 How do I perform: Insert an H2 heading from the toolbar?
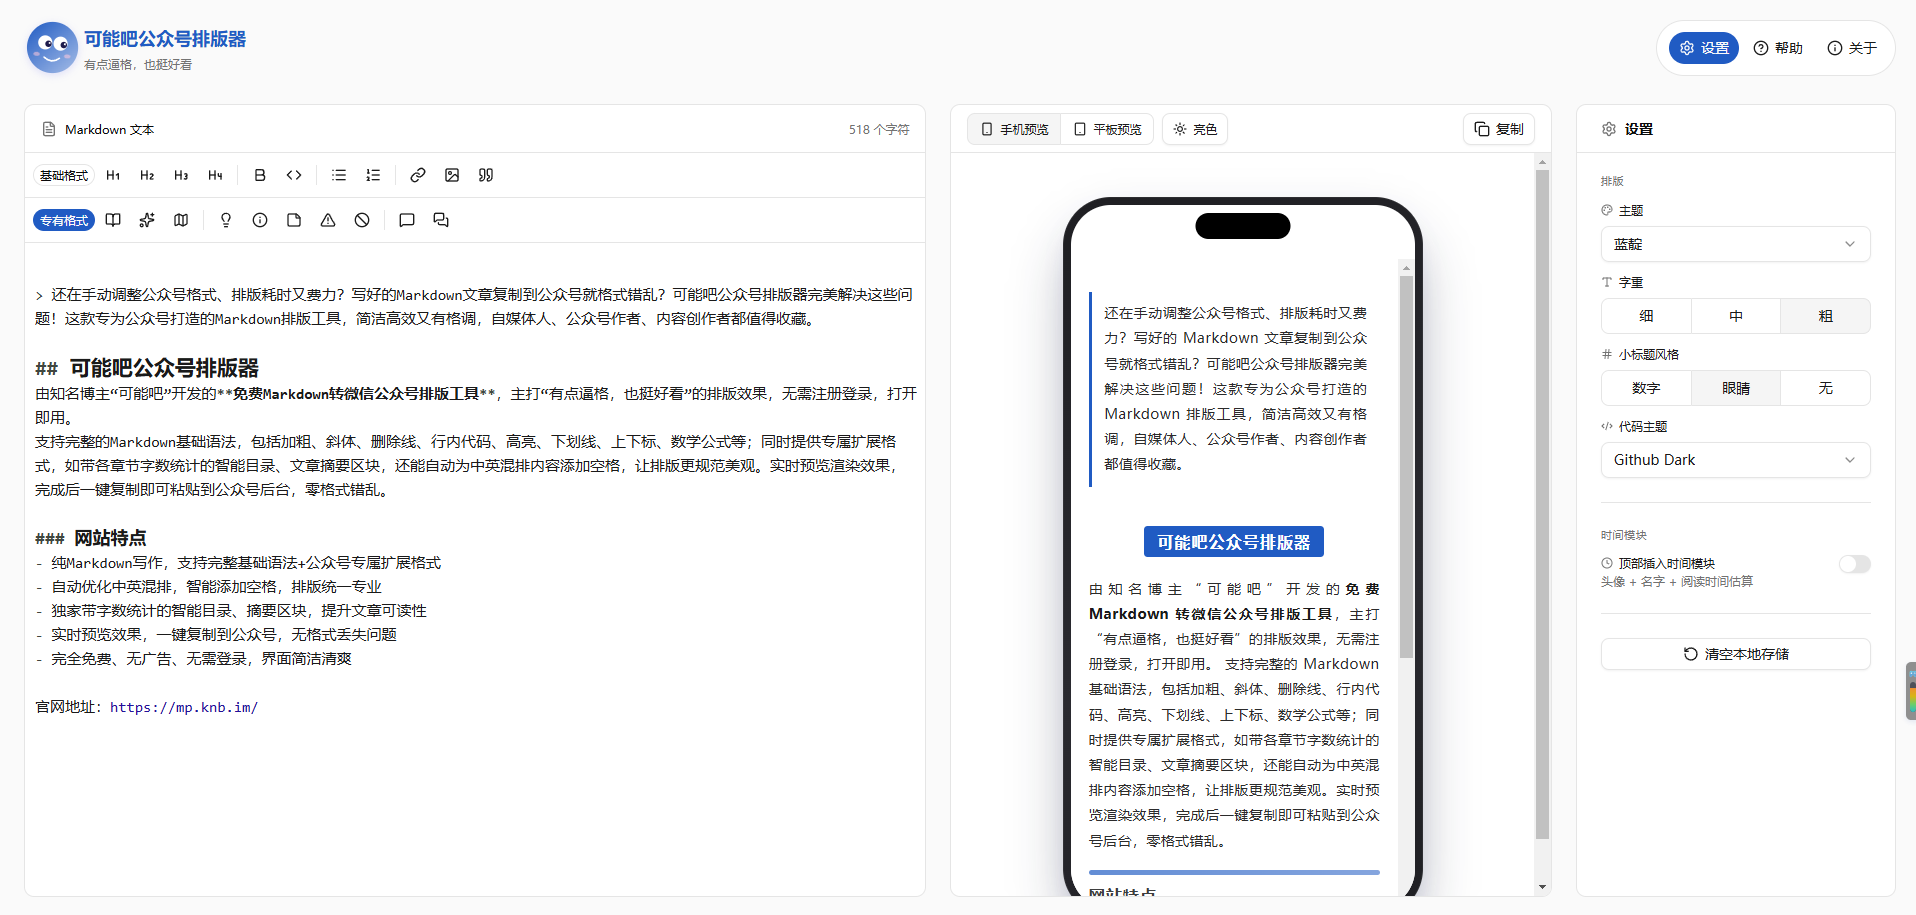(147, 175)
